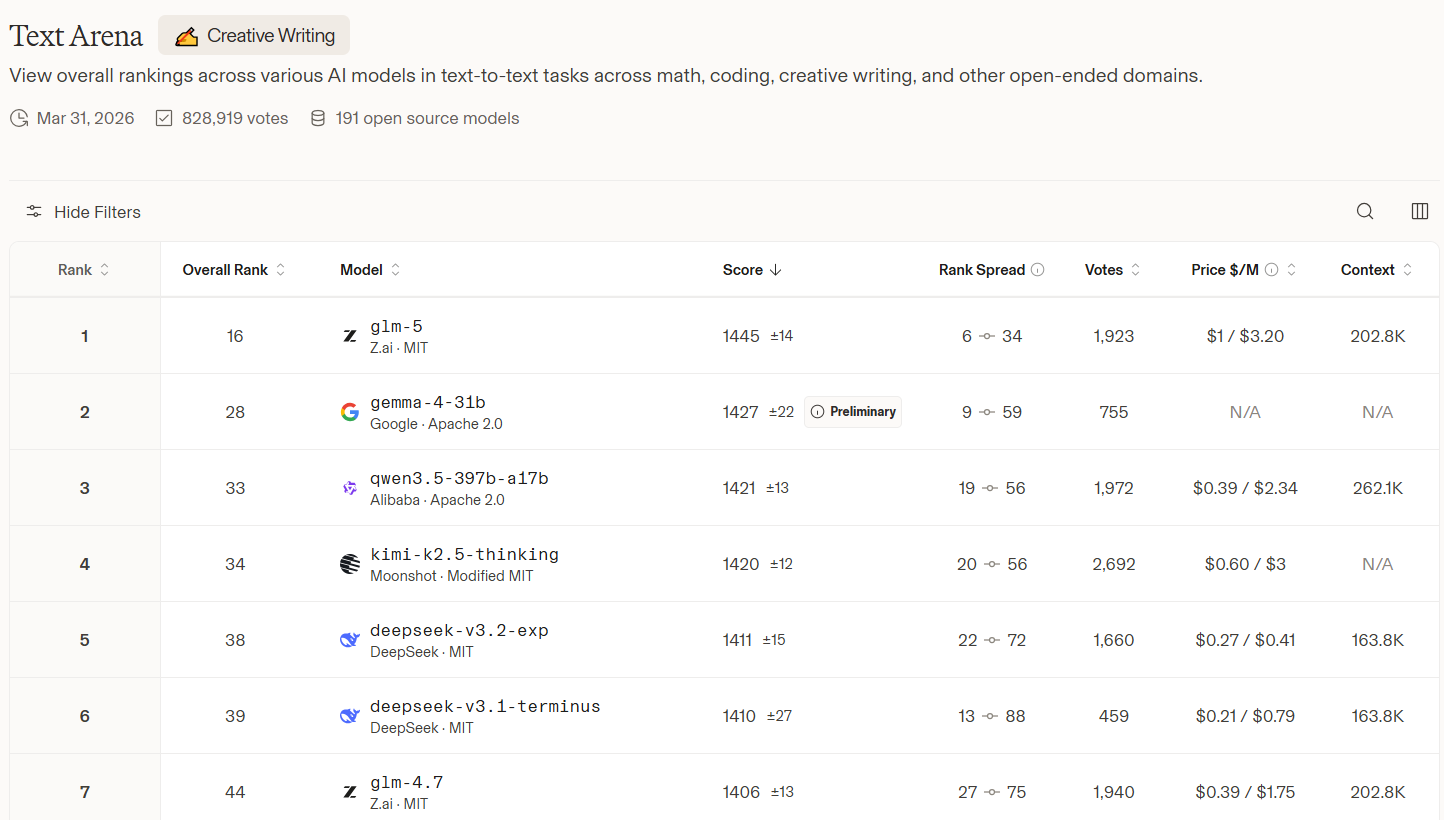This screenshot has height=820, width=1444.
Task: Click the DeepSeek logo beside deepseek-v3.1-terminus
Action: [350, 716]
